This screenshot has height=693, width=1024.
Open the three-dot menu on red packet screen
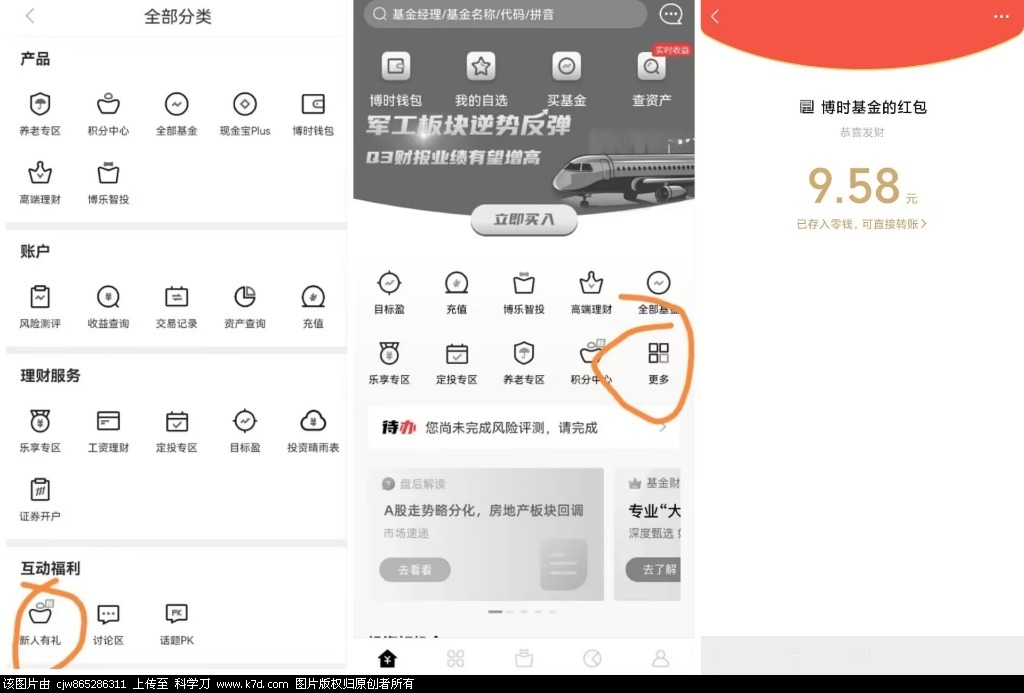click(1001, 16)
